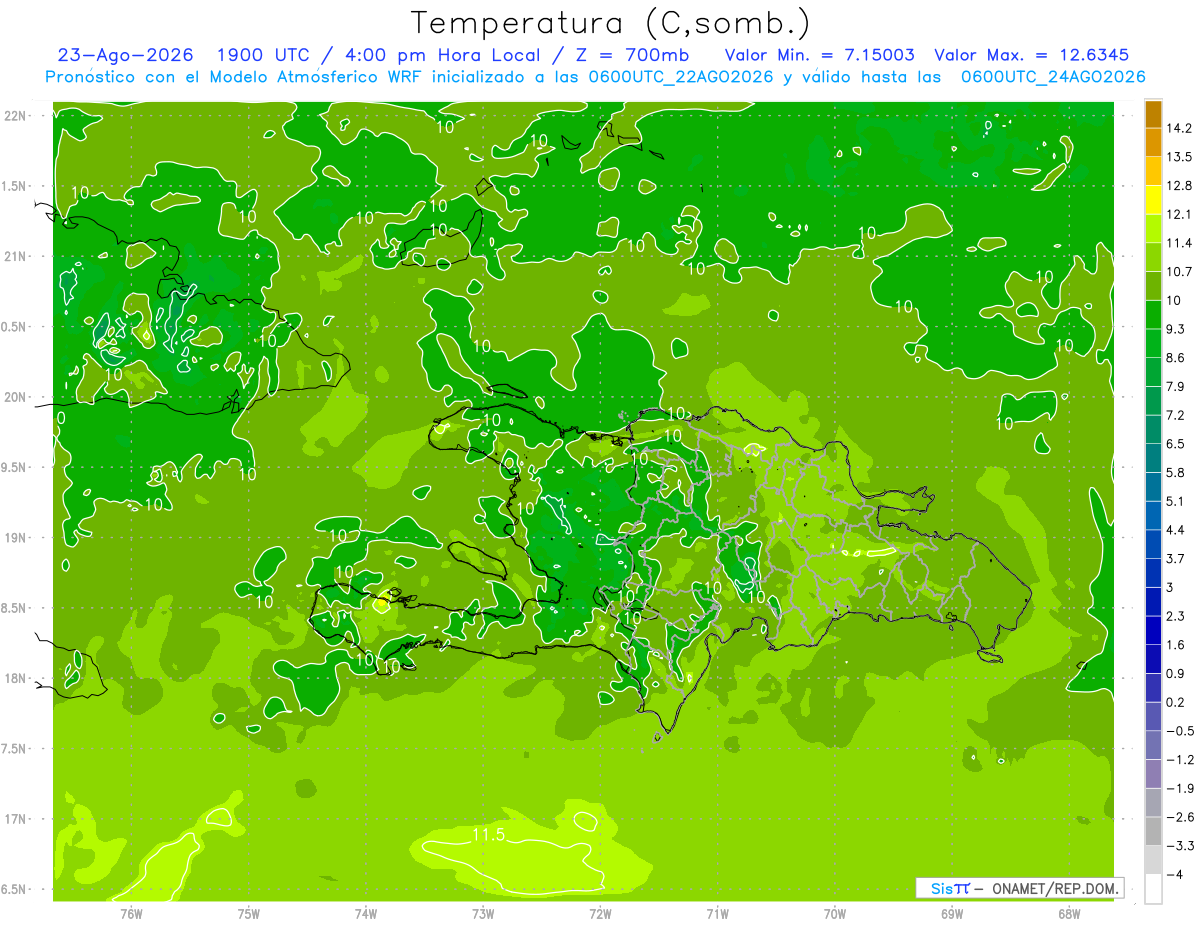Pick the yellow swatch between 12.1 and 12.8
The image size is (1200, 927).
[x=1153, y=199]
